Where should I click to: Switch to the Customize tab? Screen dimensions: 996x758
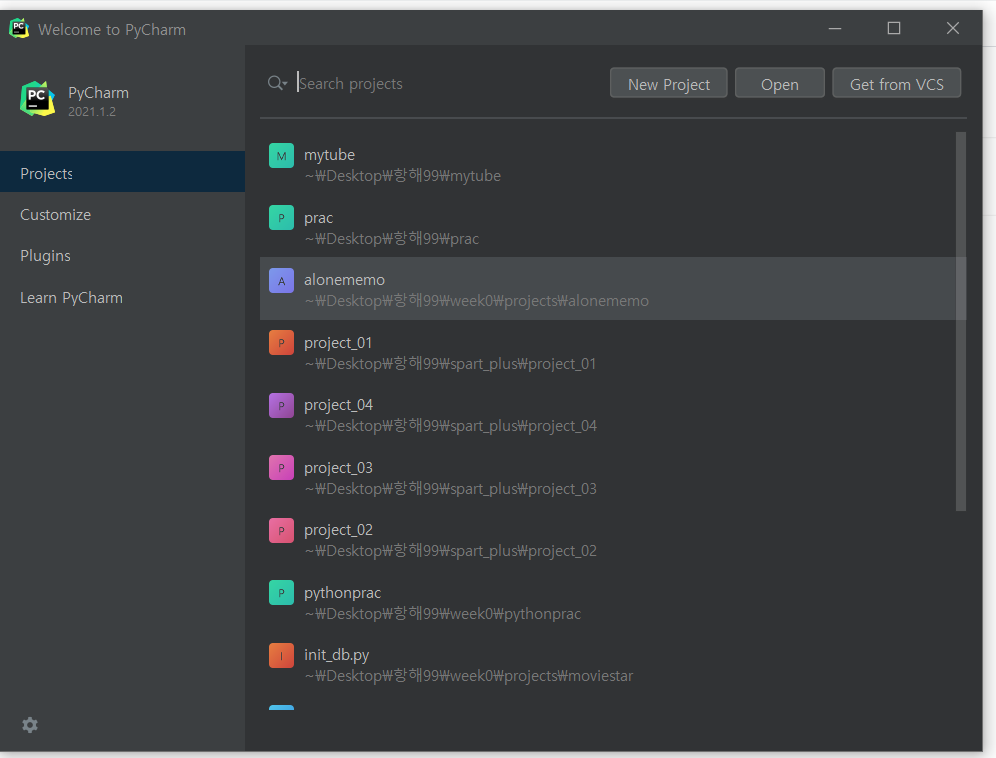coord(123,215)
